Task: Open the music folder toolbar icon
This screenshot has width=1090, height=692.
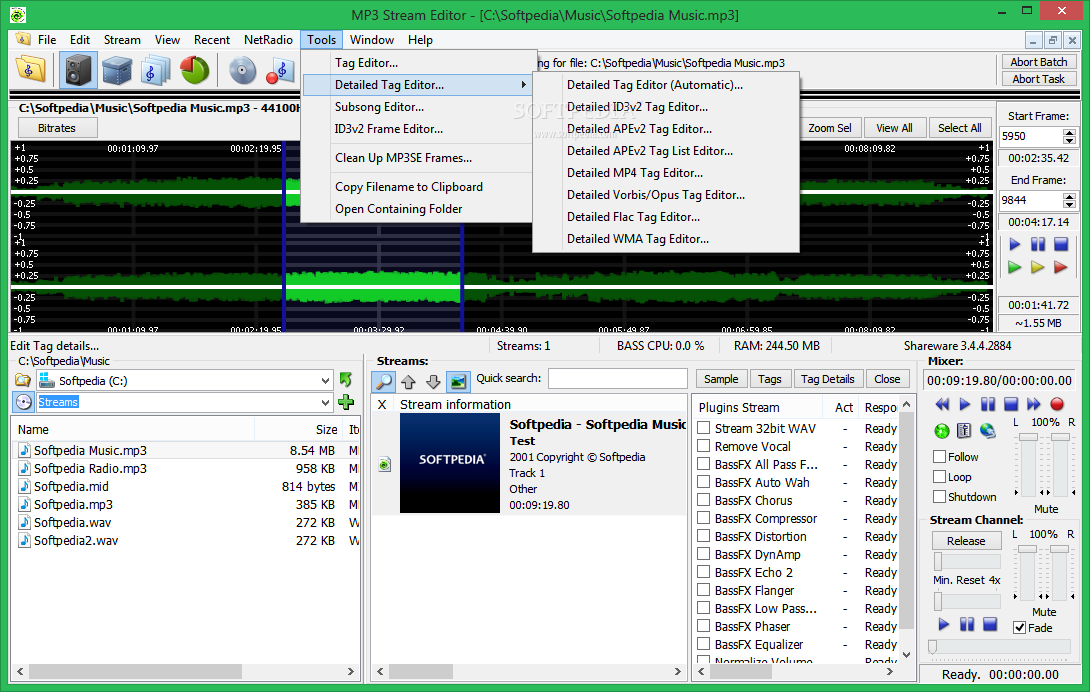Action: coord(31,70)
